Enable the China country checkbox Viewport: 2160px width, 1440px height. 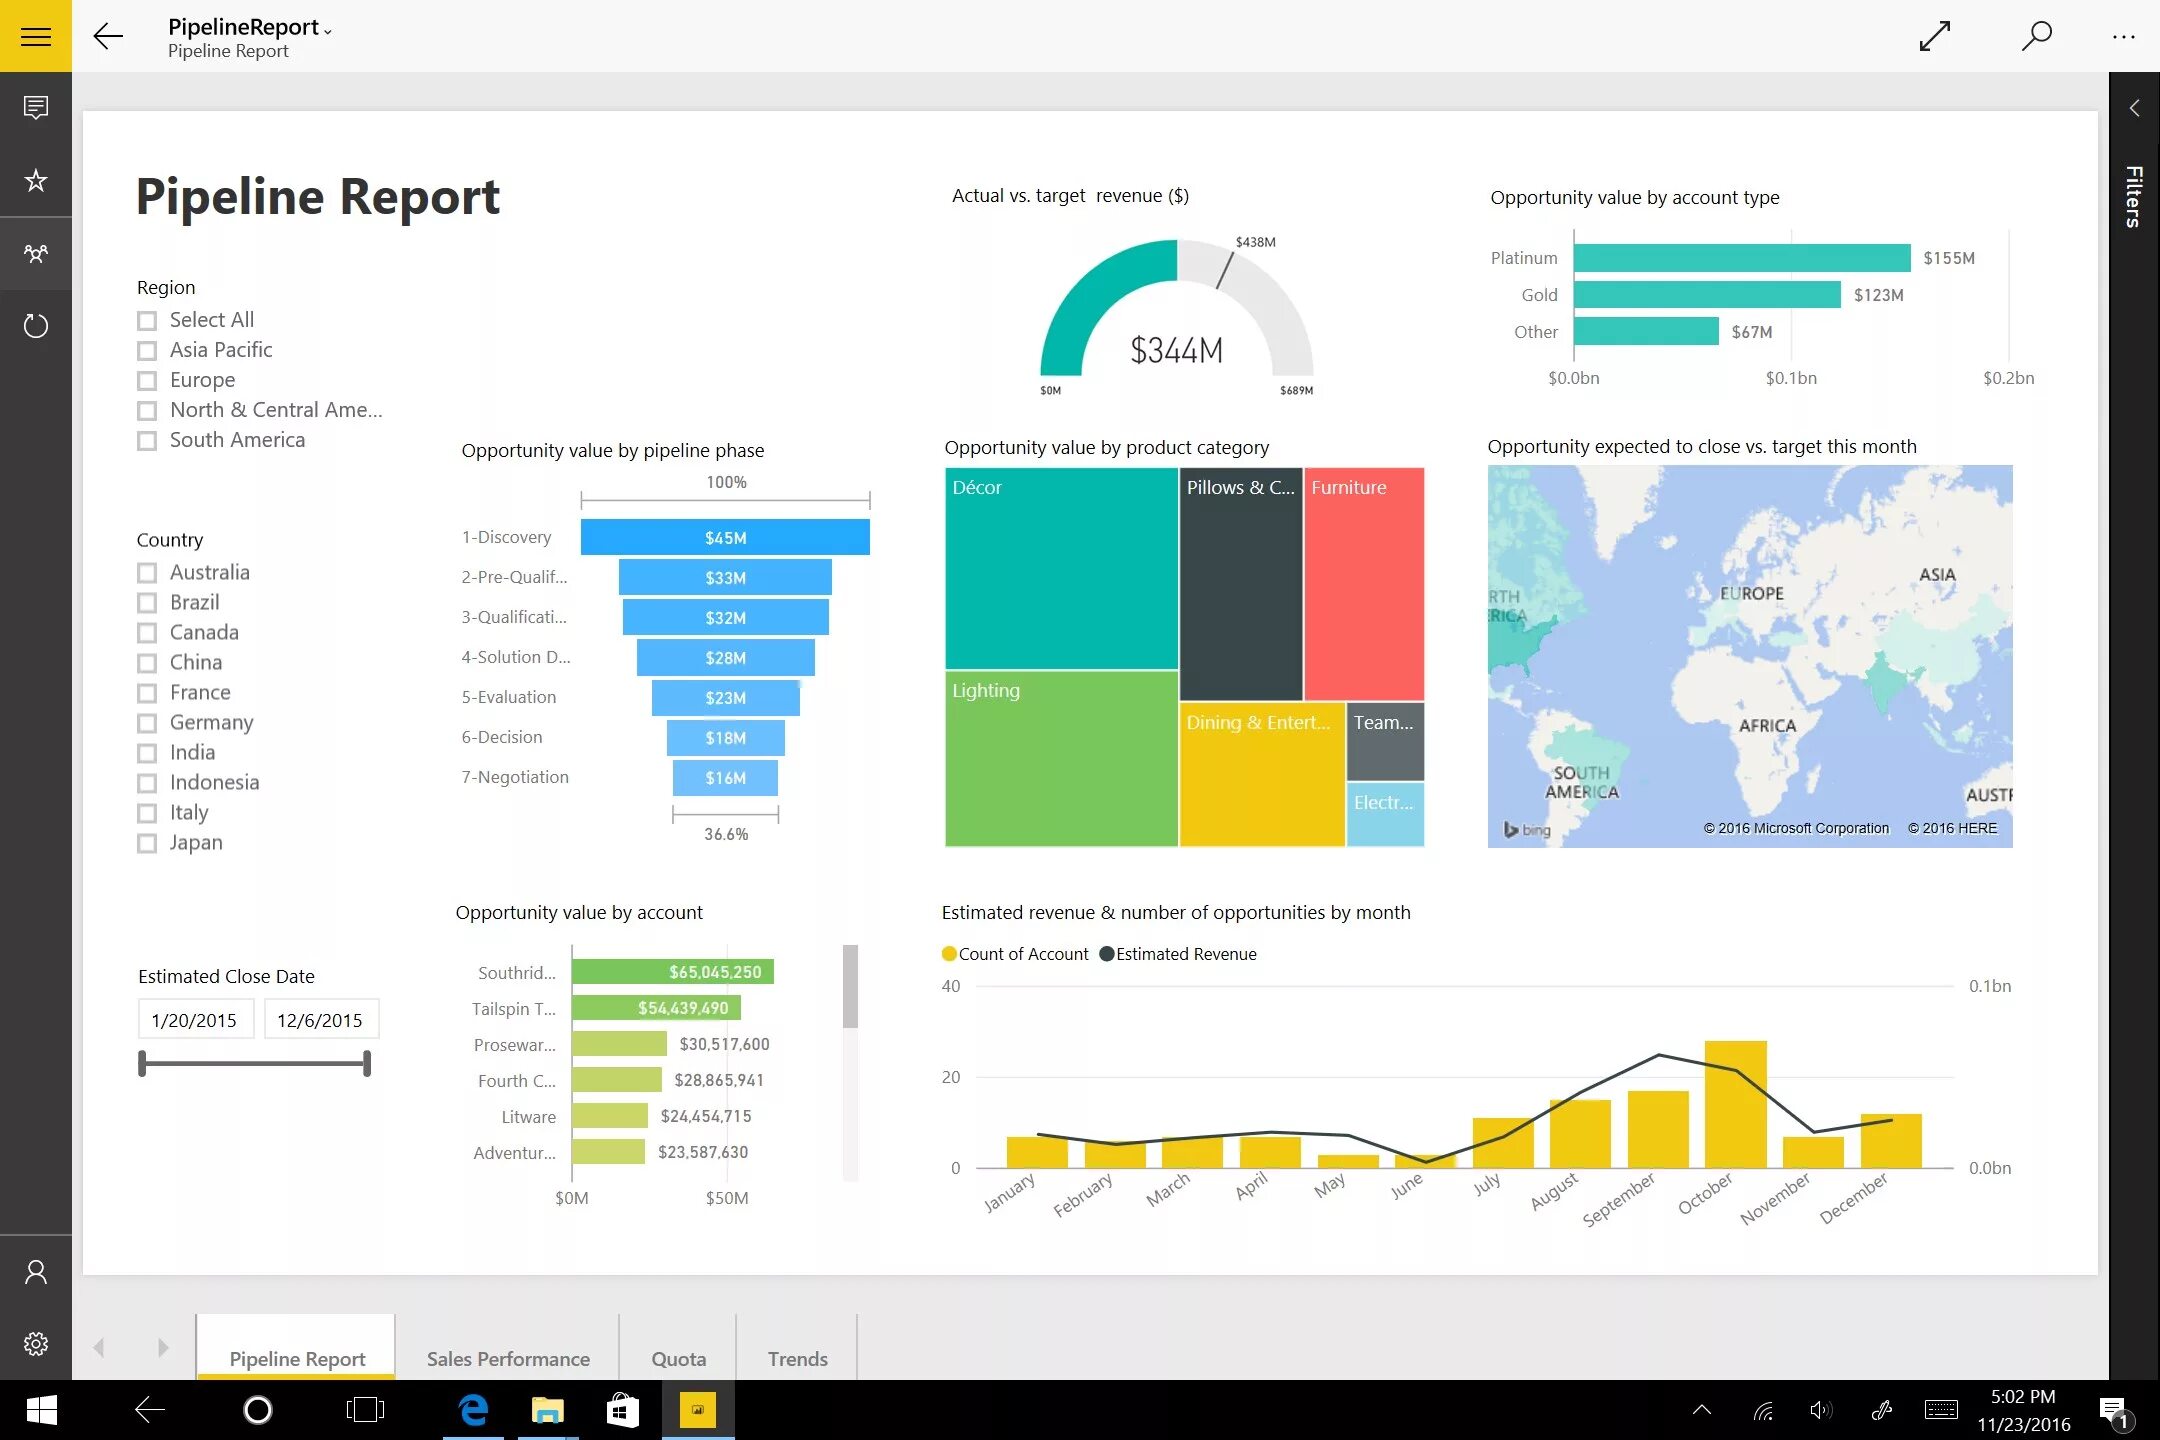click(148, 661)
